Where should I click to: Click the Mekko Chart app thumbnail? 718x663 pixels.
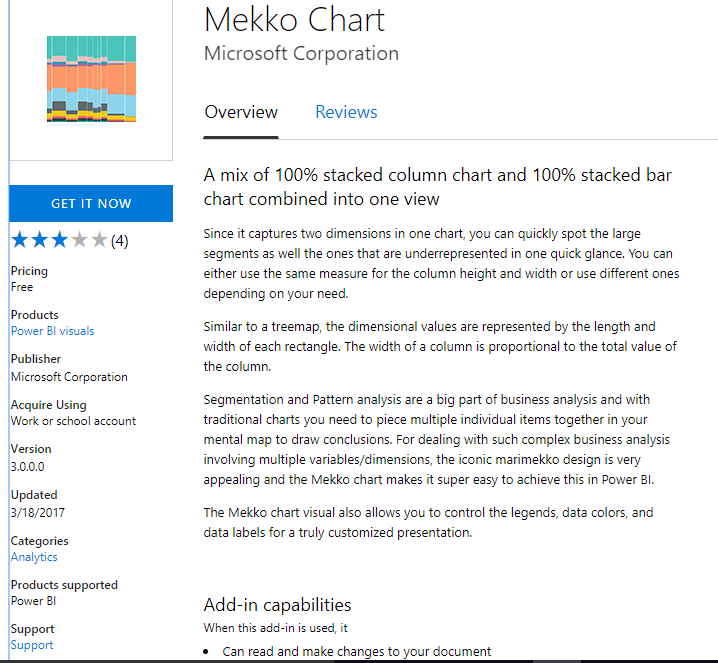tap(91, 79)
